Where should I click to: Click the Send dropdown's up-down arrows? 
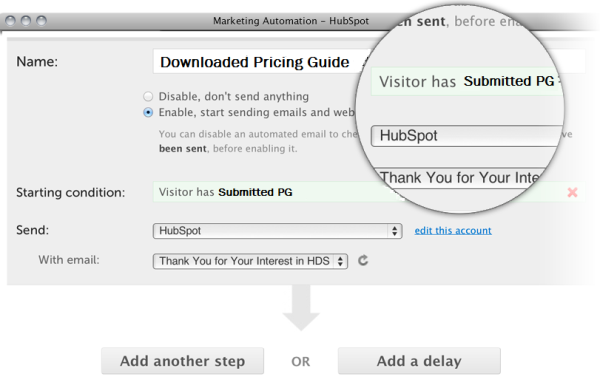[x=395, y=231]
